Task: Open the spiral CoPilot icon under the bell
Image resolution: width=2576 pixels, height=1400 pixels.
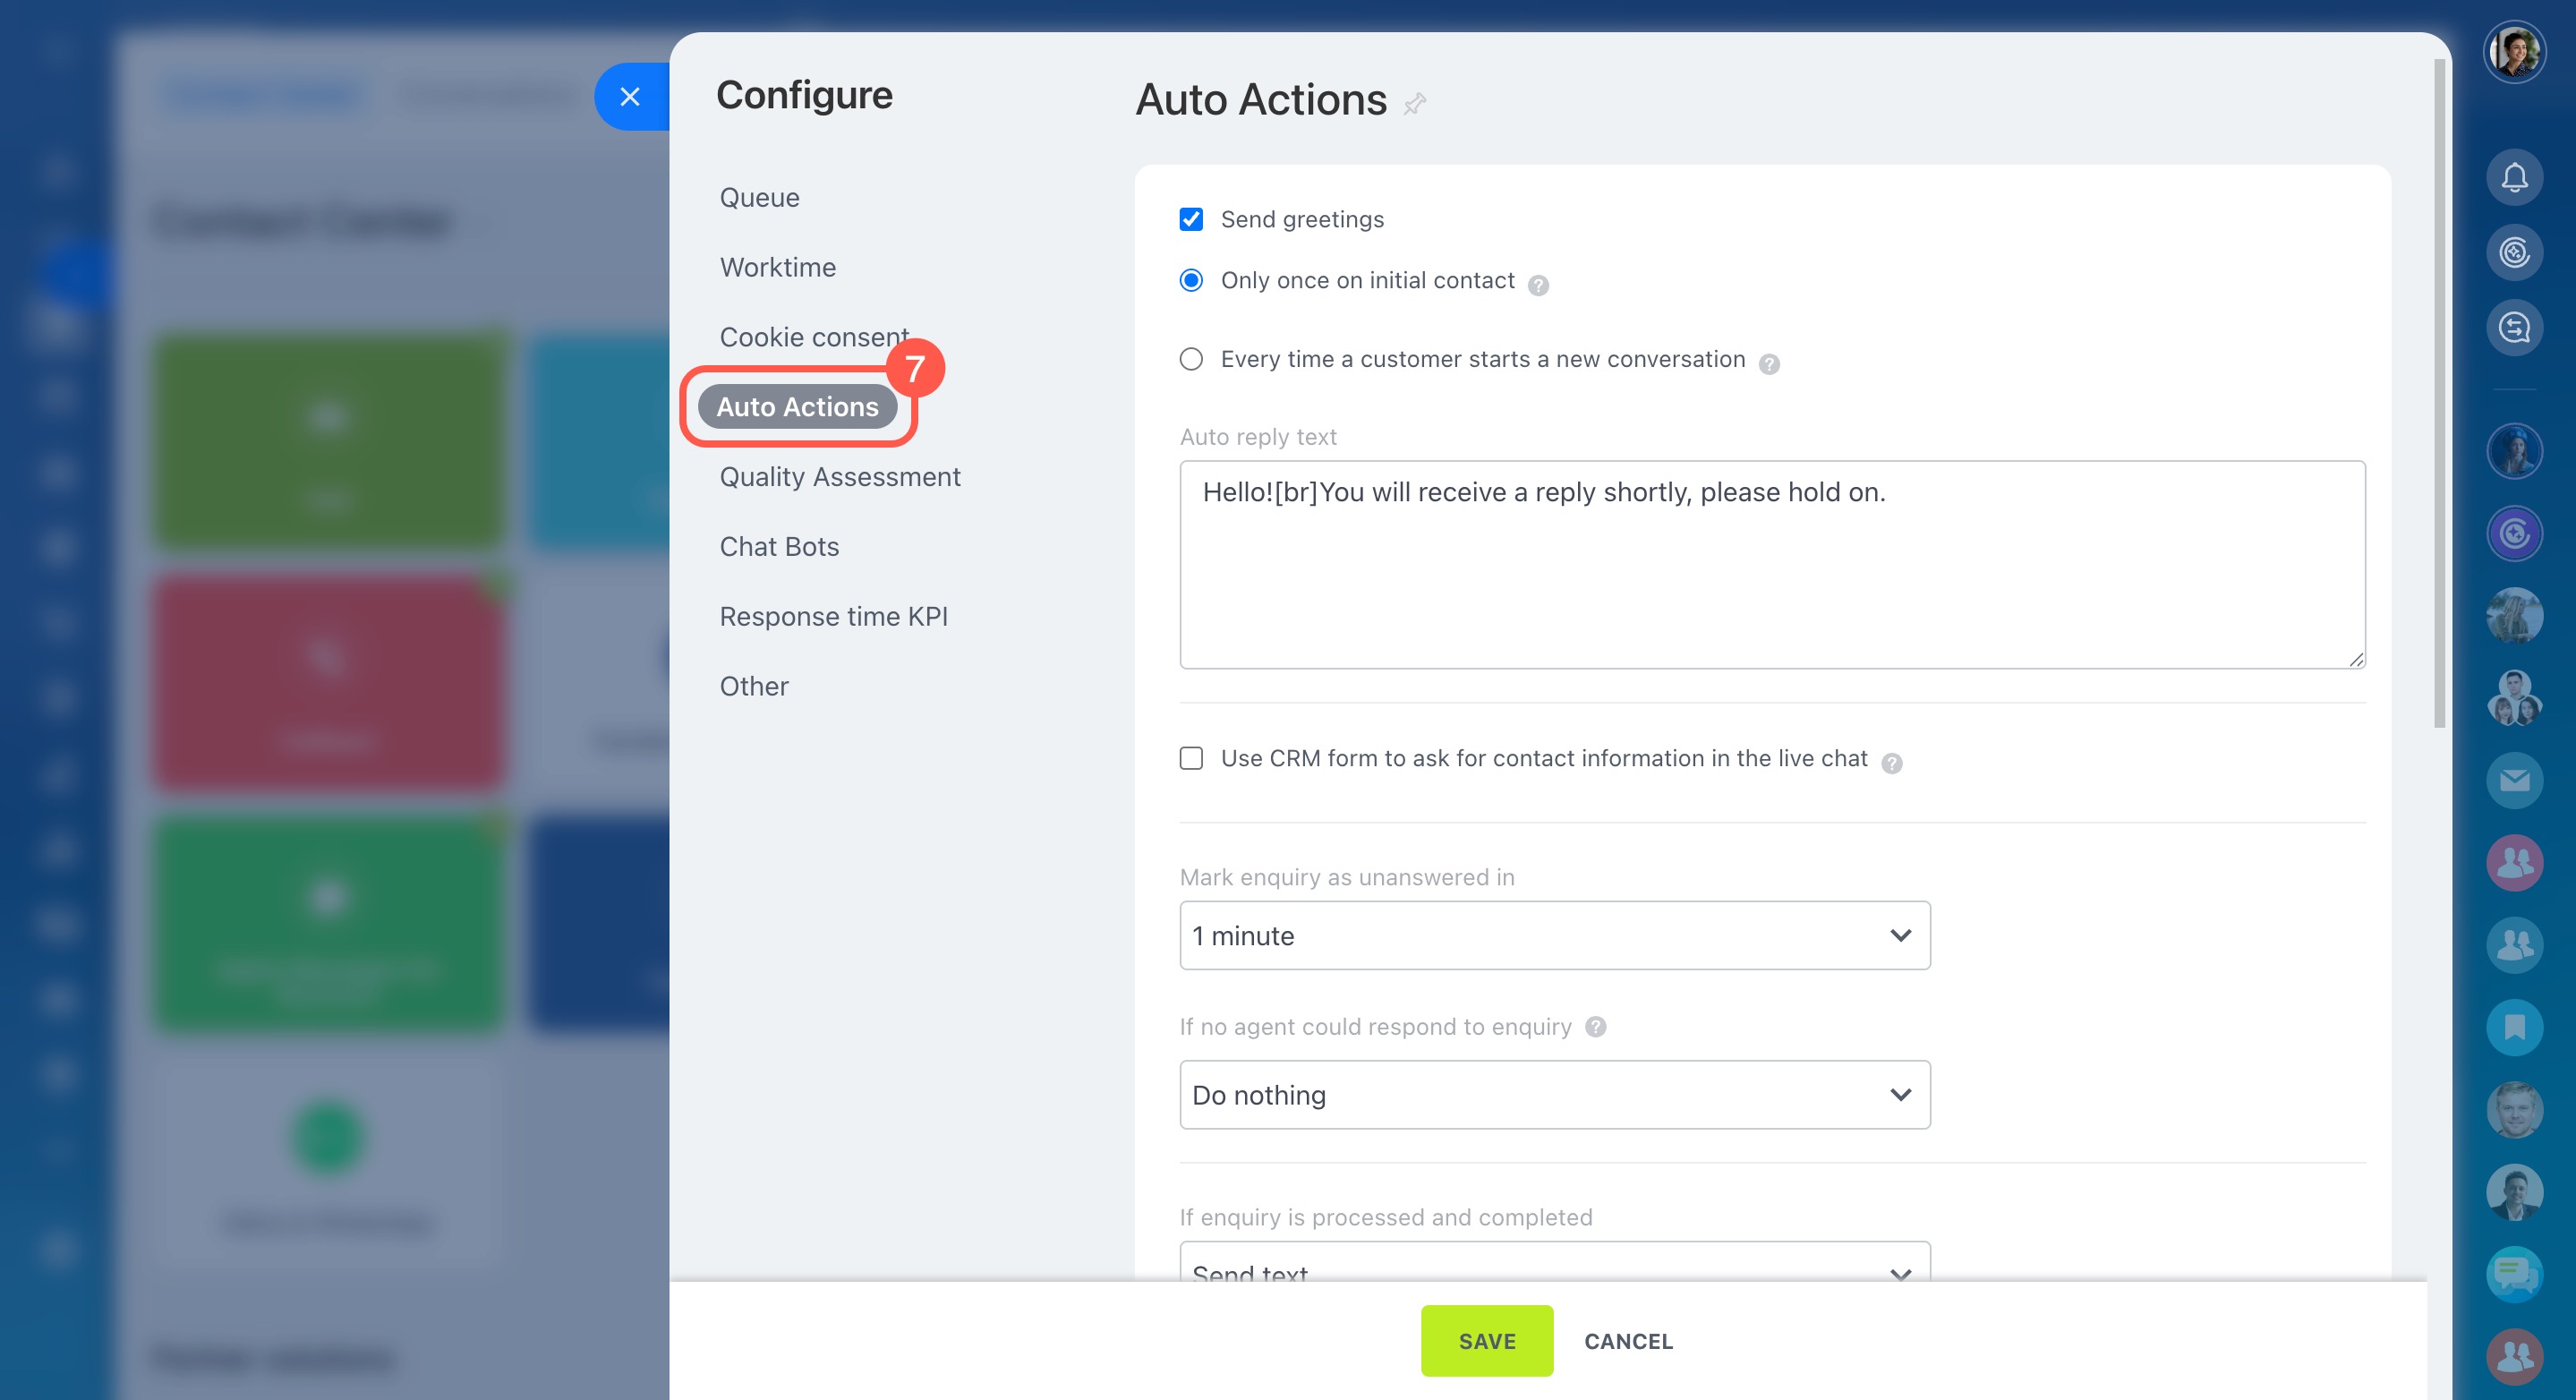Action: pos(2514,253)
